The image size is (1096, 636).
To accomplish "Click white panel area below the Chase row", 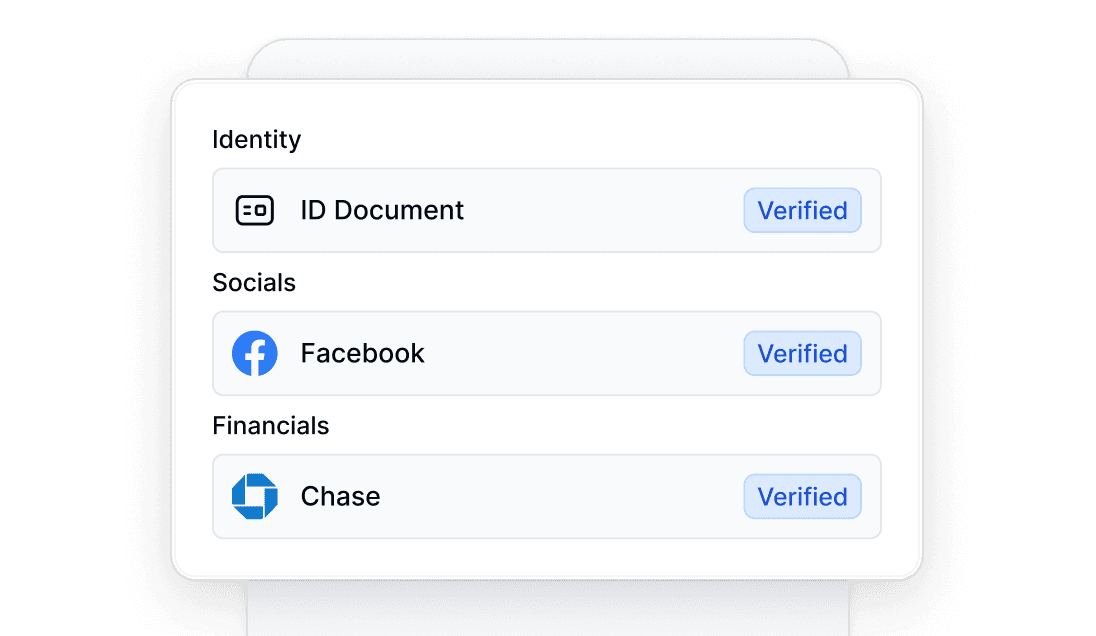I will tap(546, 558).
